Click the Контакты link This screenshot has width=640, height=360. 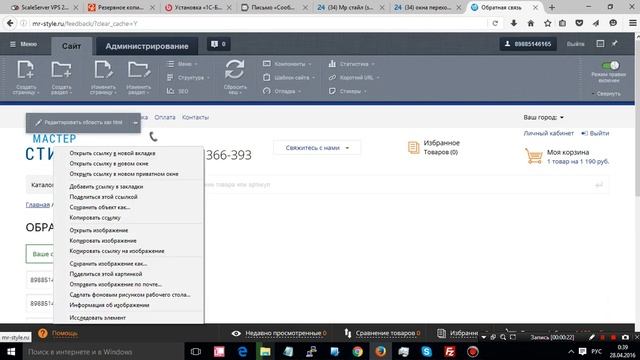pyautogui.click(x=196, y=117)
